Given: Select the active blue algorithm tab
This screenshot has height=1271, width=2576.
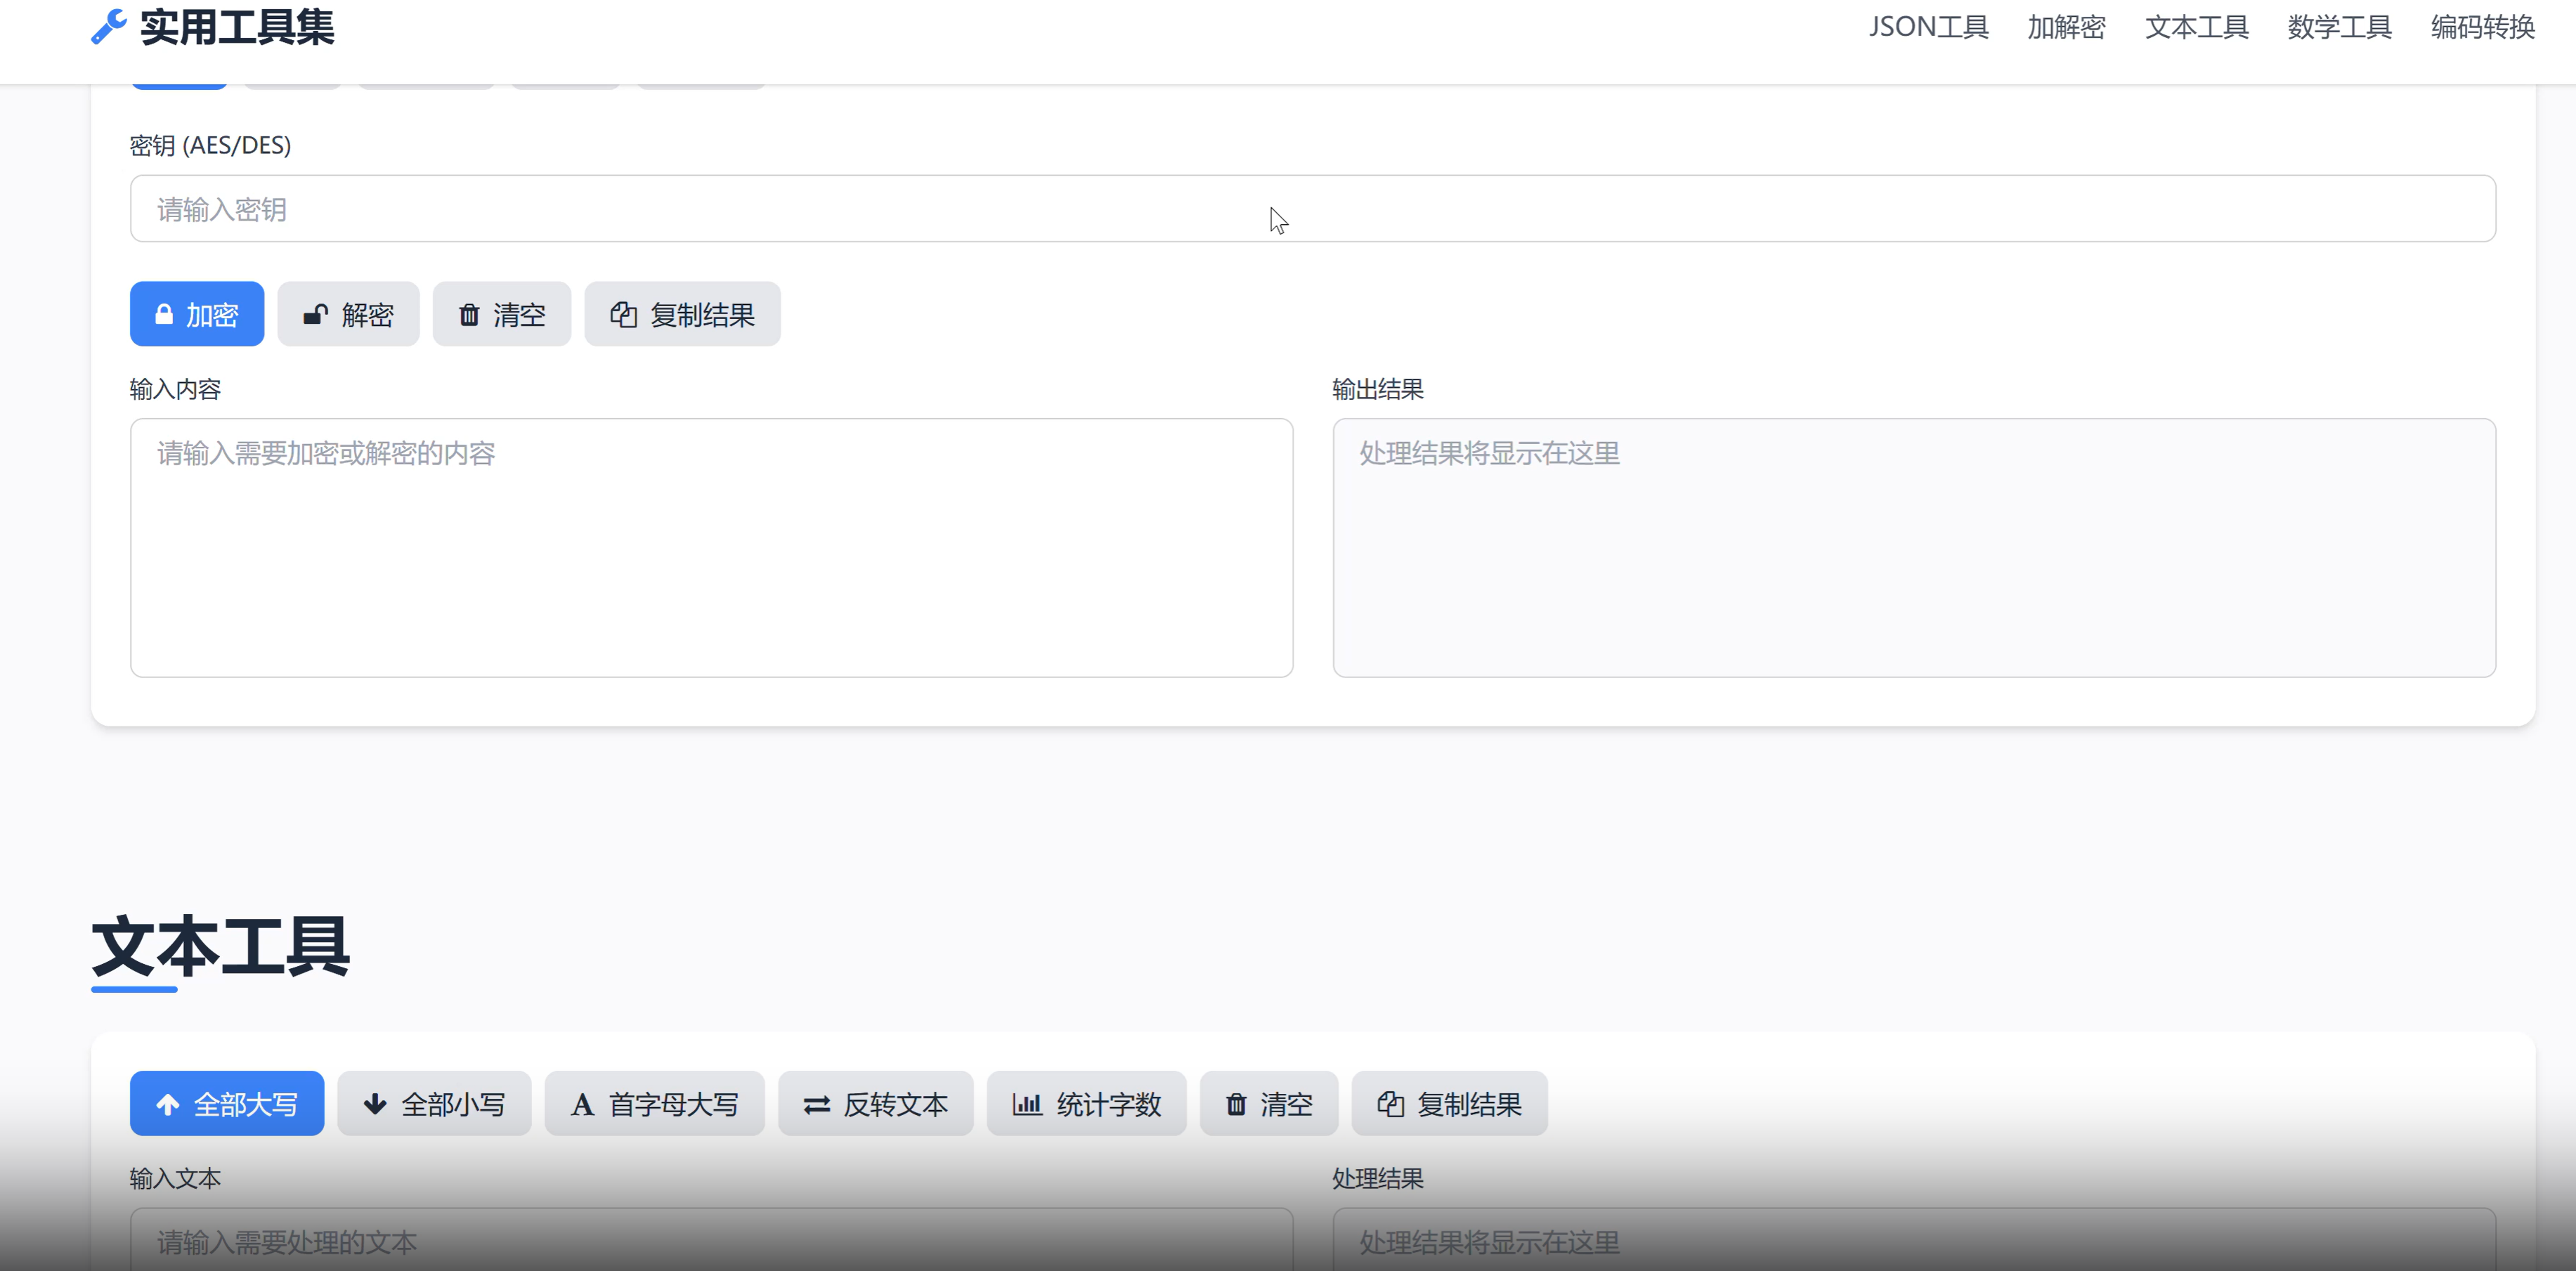Looking at the screenshot, I should pyautogui.click(x=178, y=80).
